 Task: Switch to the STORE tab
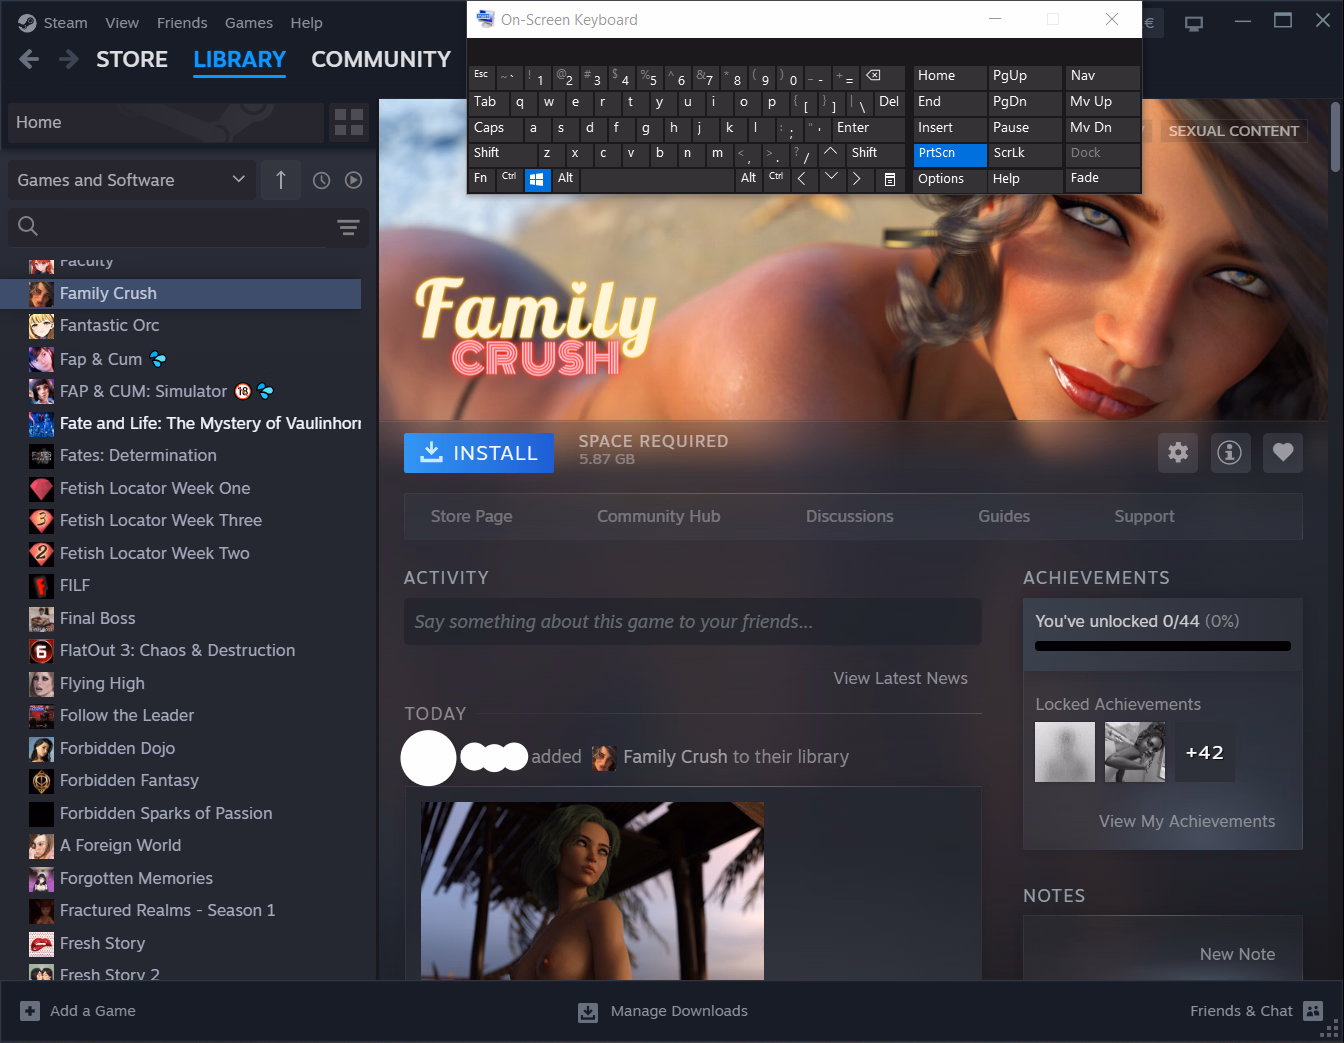coord(132,60)
